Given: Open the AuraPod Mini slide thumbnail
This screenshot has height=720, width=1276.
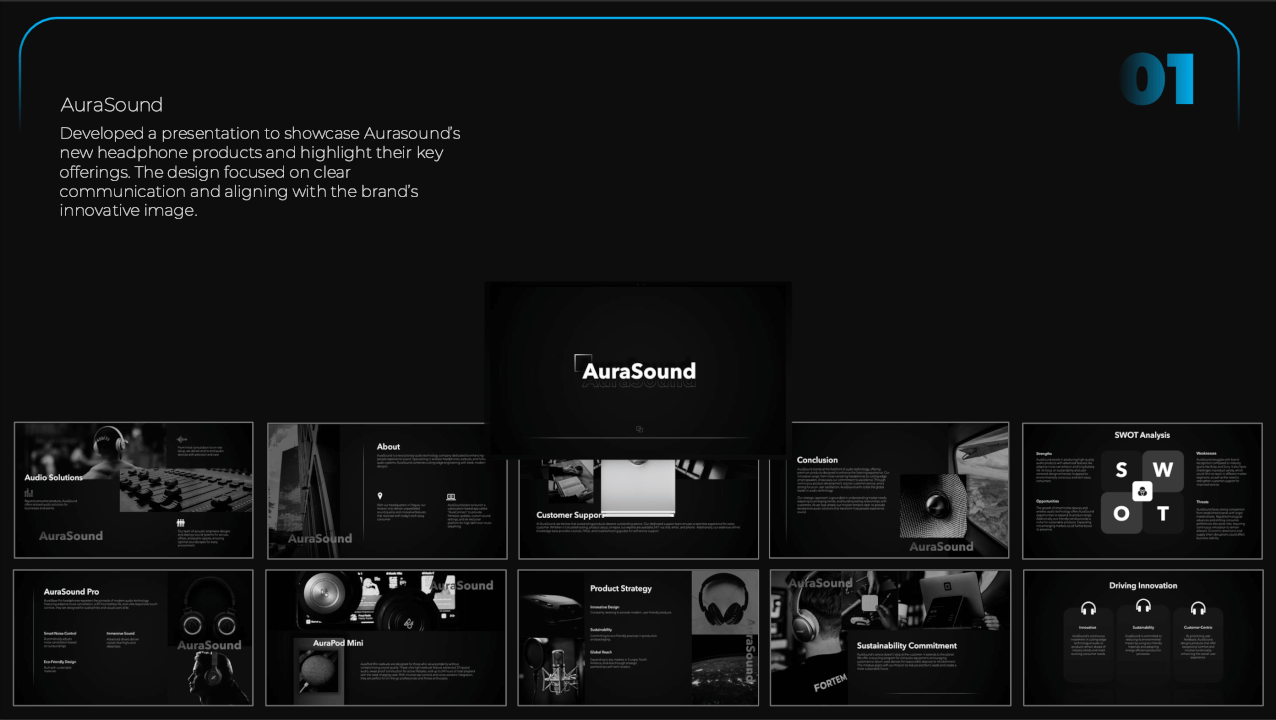Looking at the screenshot, I should tap(386, 637).
